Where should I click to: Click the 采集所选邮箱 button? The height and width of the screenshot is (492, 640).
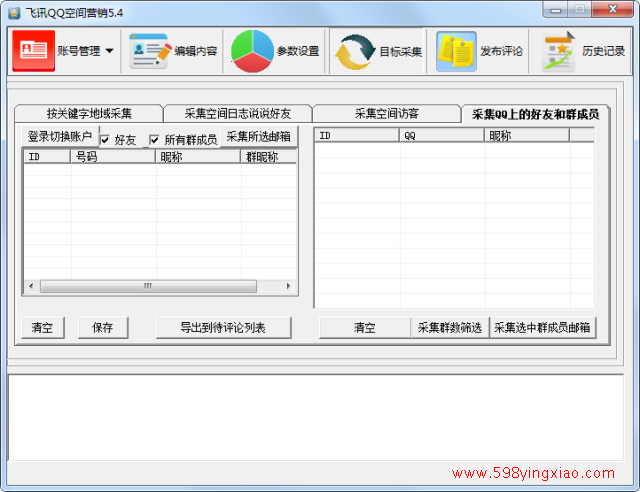tap(259, 136)
